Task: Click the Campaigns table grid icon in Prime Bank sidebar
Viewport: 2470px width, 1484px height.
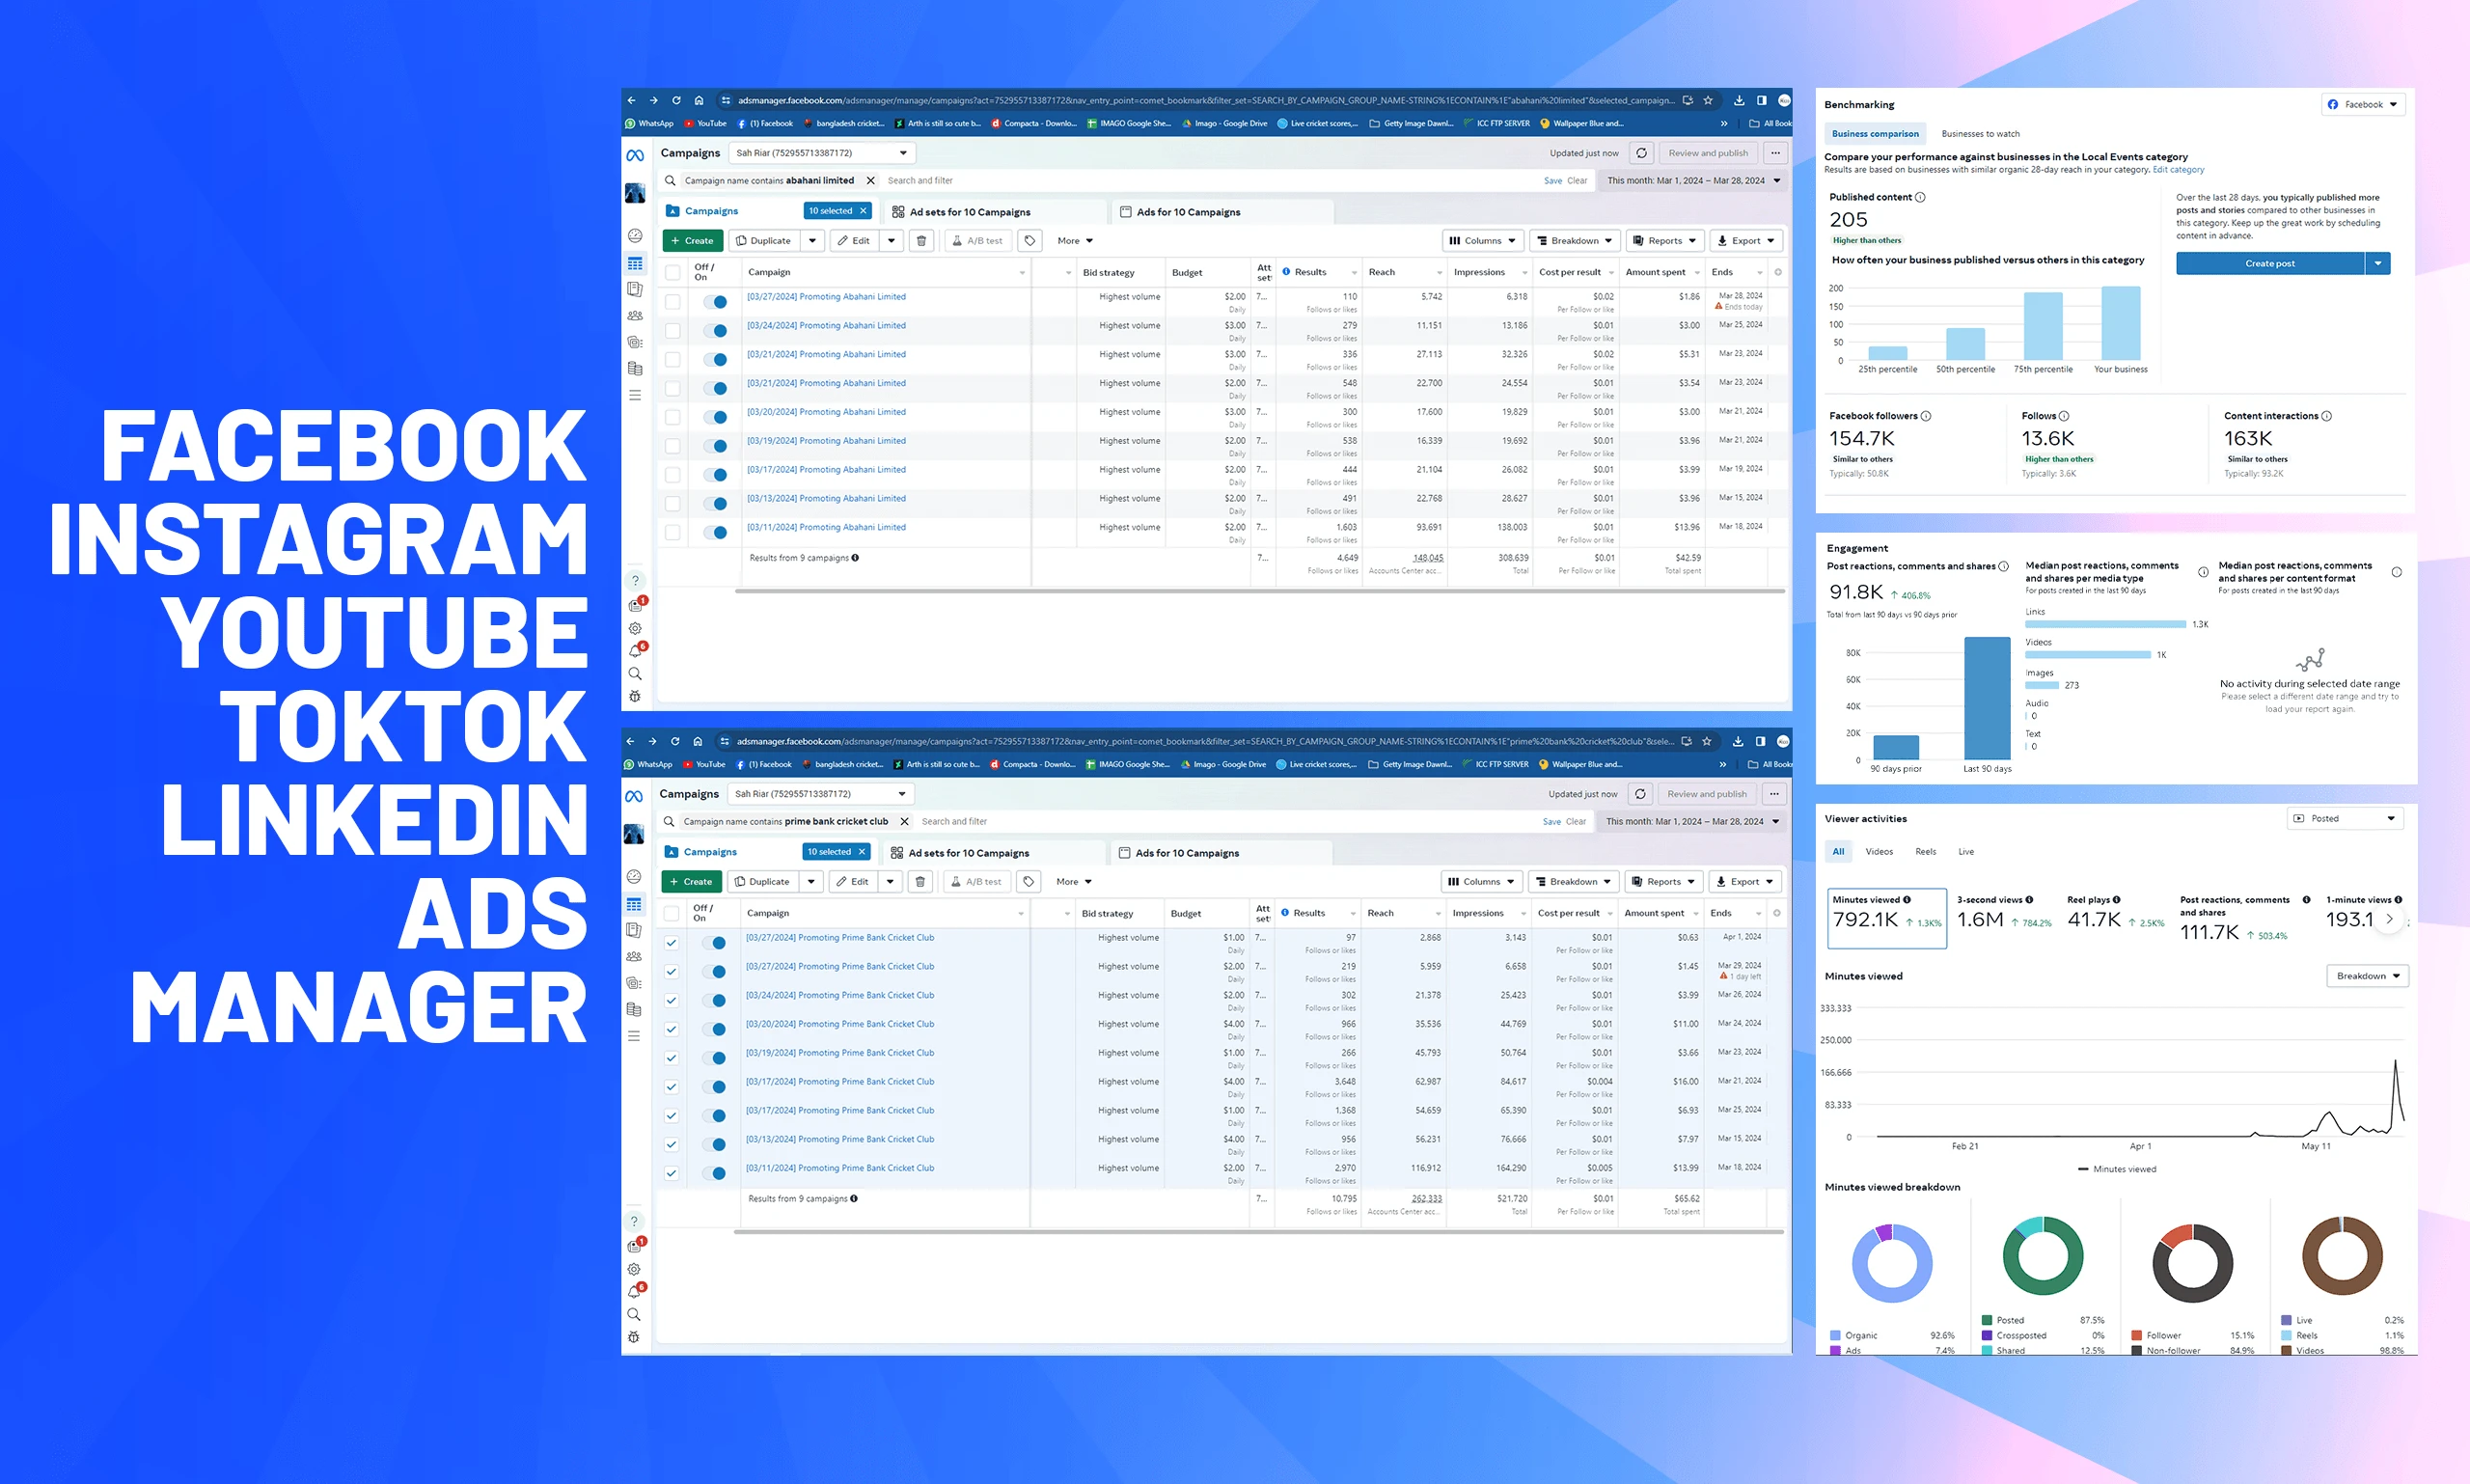Action: click(x=634, y=905)
